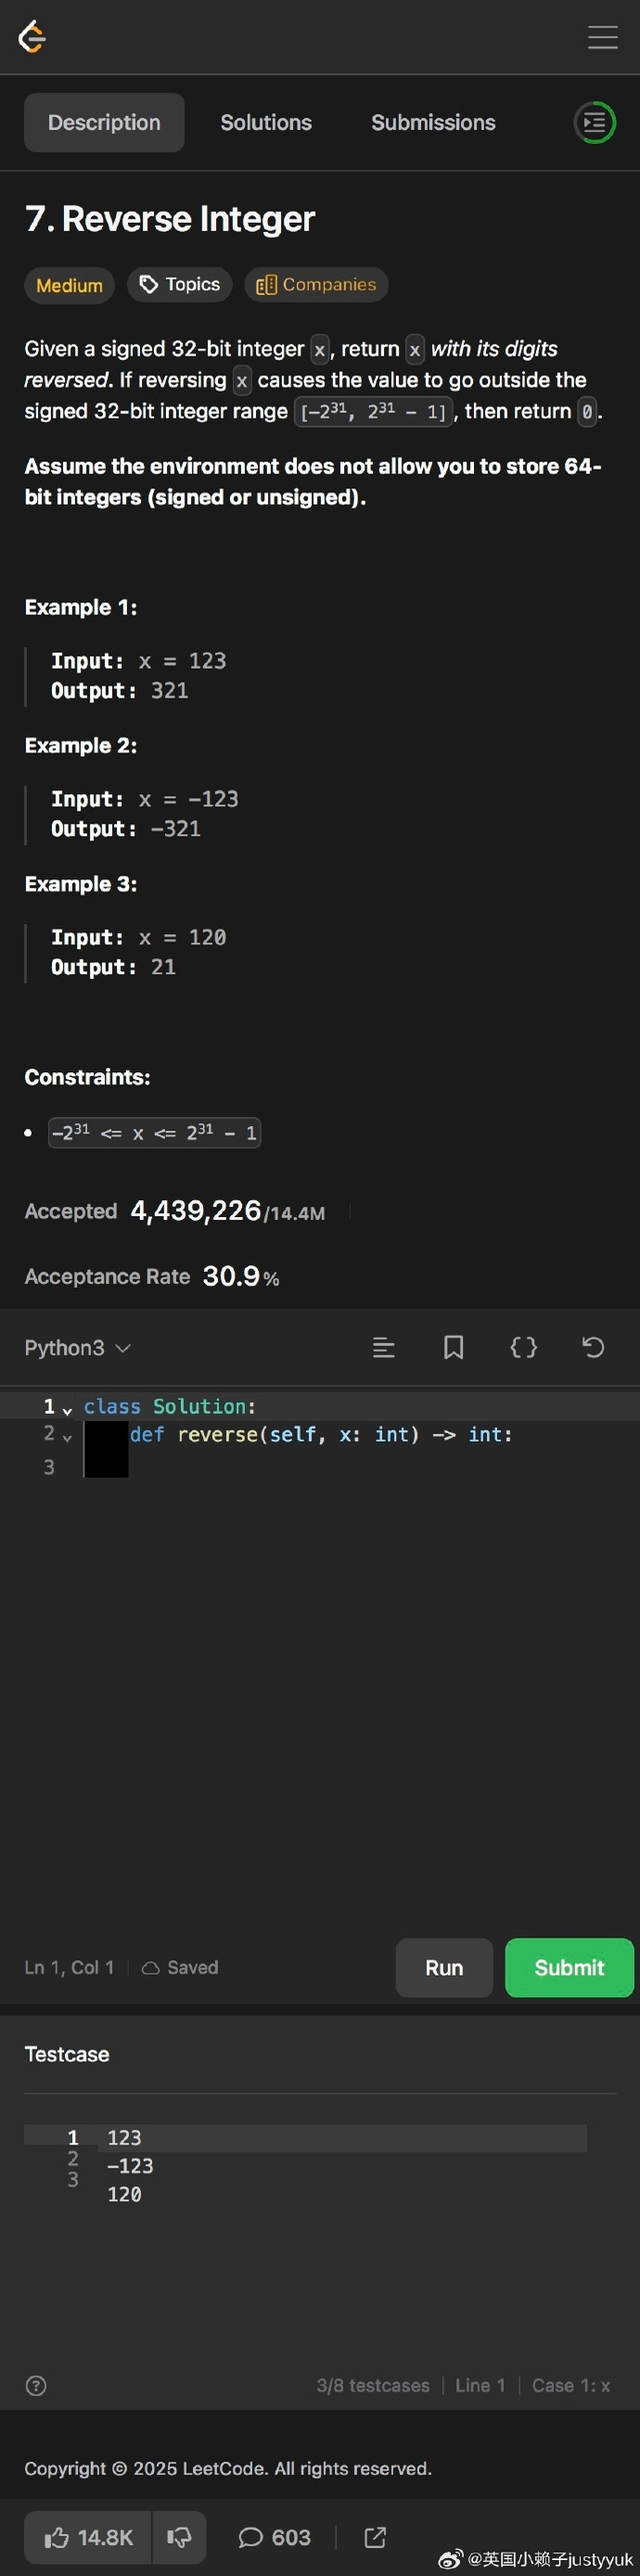
Task: Collapse the def reverse fold arrow
Action: 67,1437
